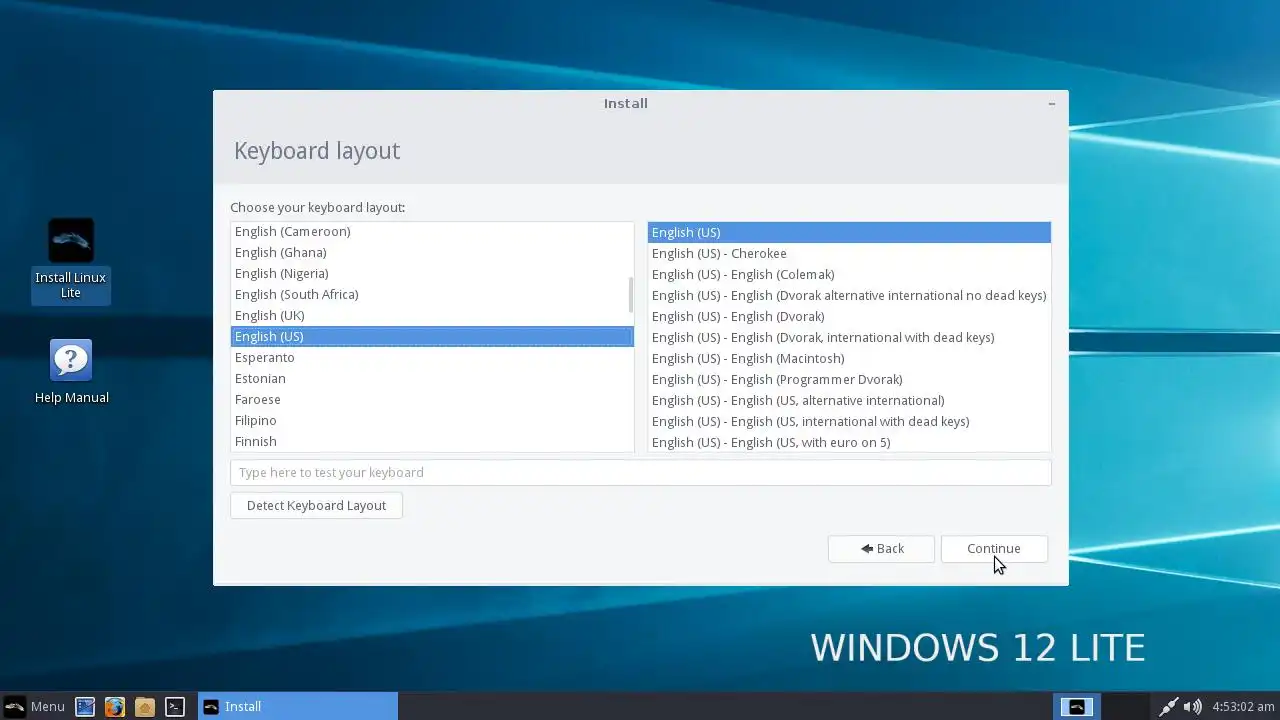Choose English (Colemak) variant
The height and width of the screenshot is (720, 1280).
coord(849,274)
